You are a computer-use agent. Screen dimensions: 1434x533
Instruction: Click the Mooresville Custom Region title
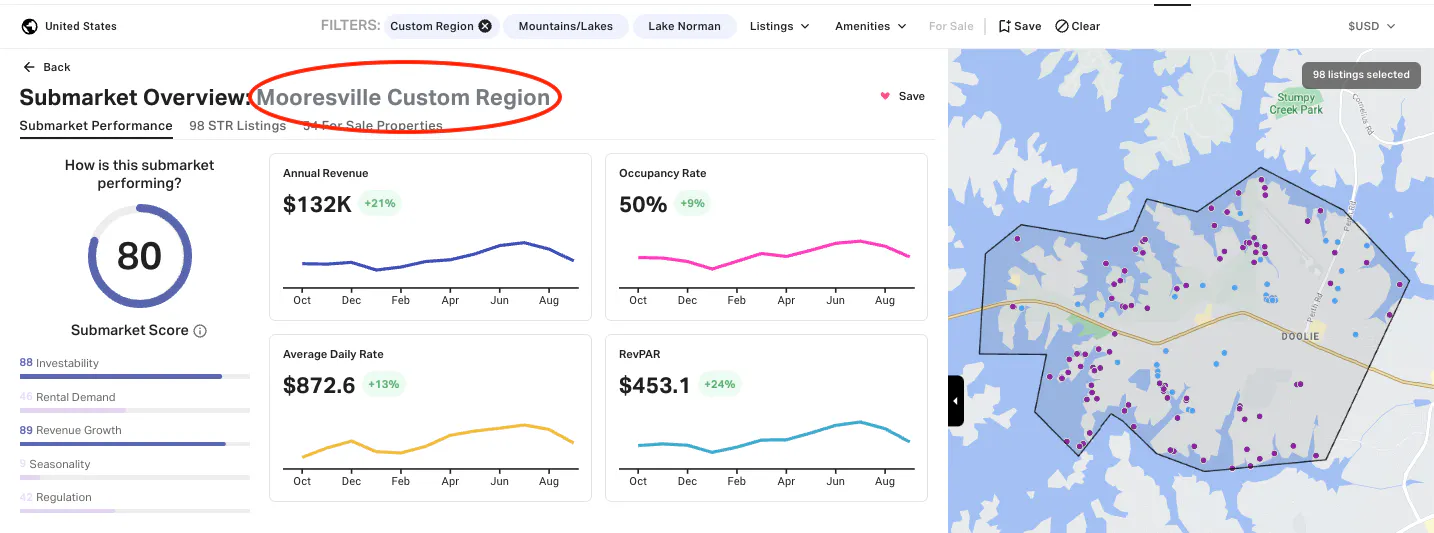(403, 98)
